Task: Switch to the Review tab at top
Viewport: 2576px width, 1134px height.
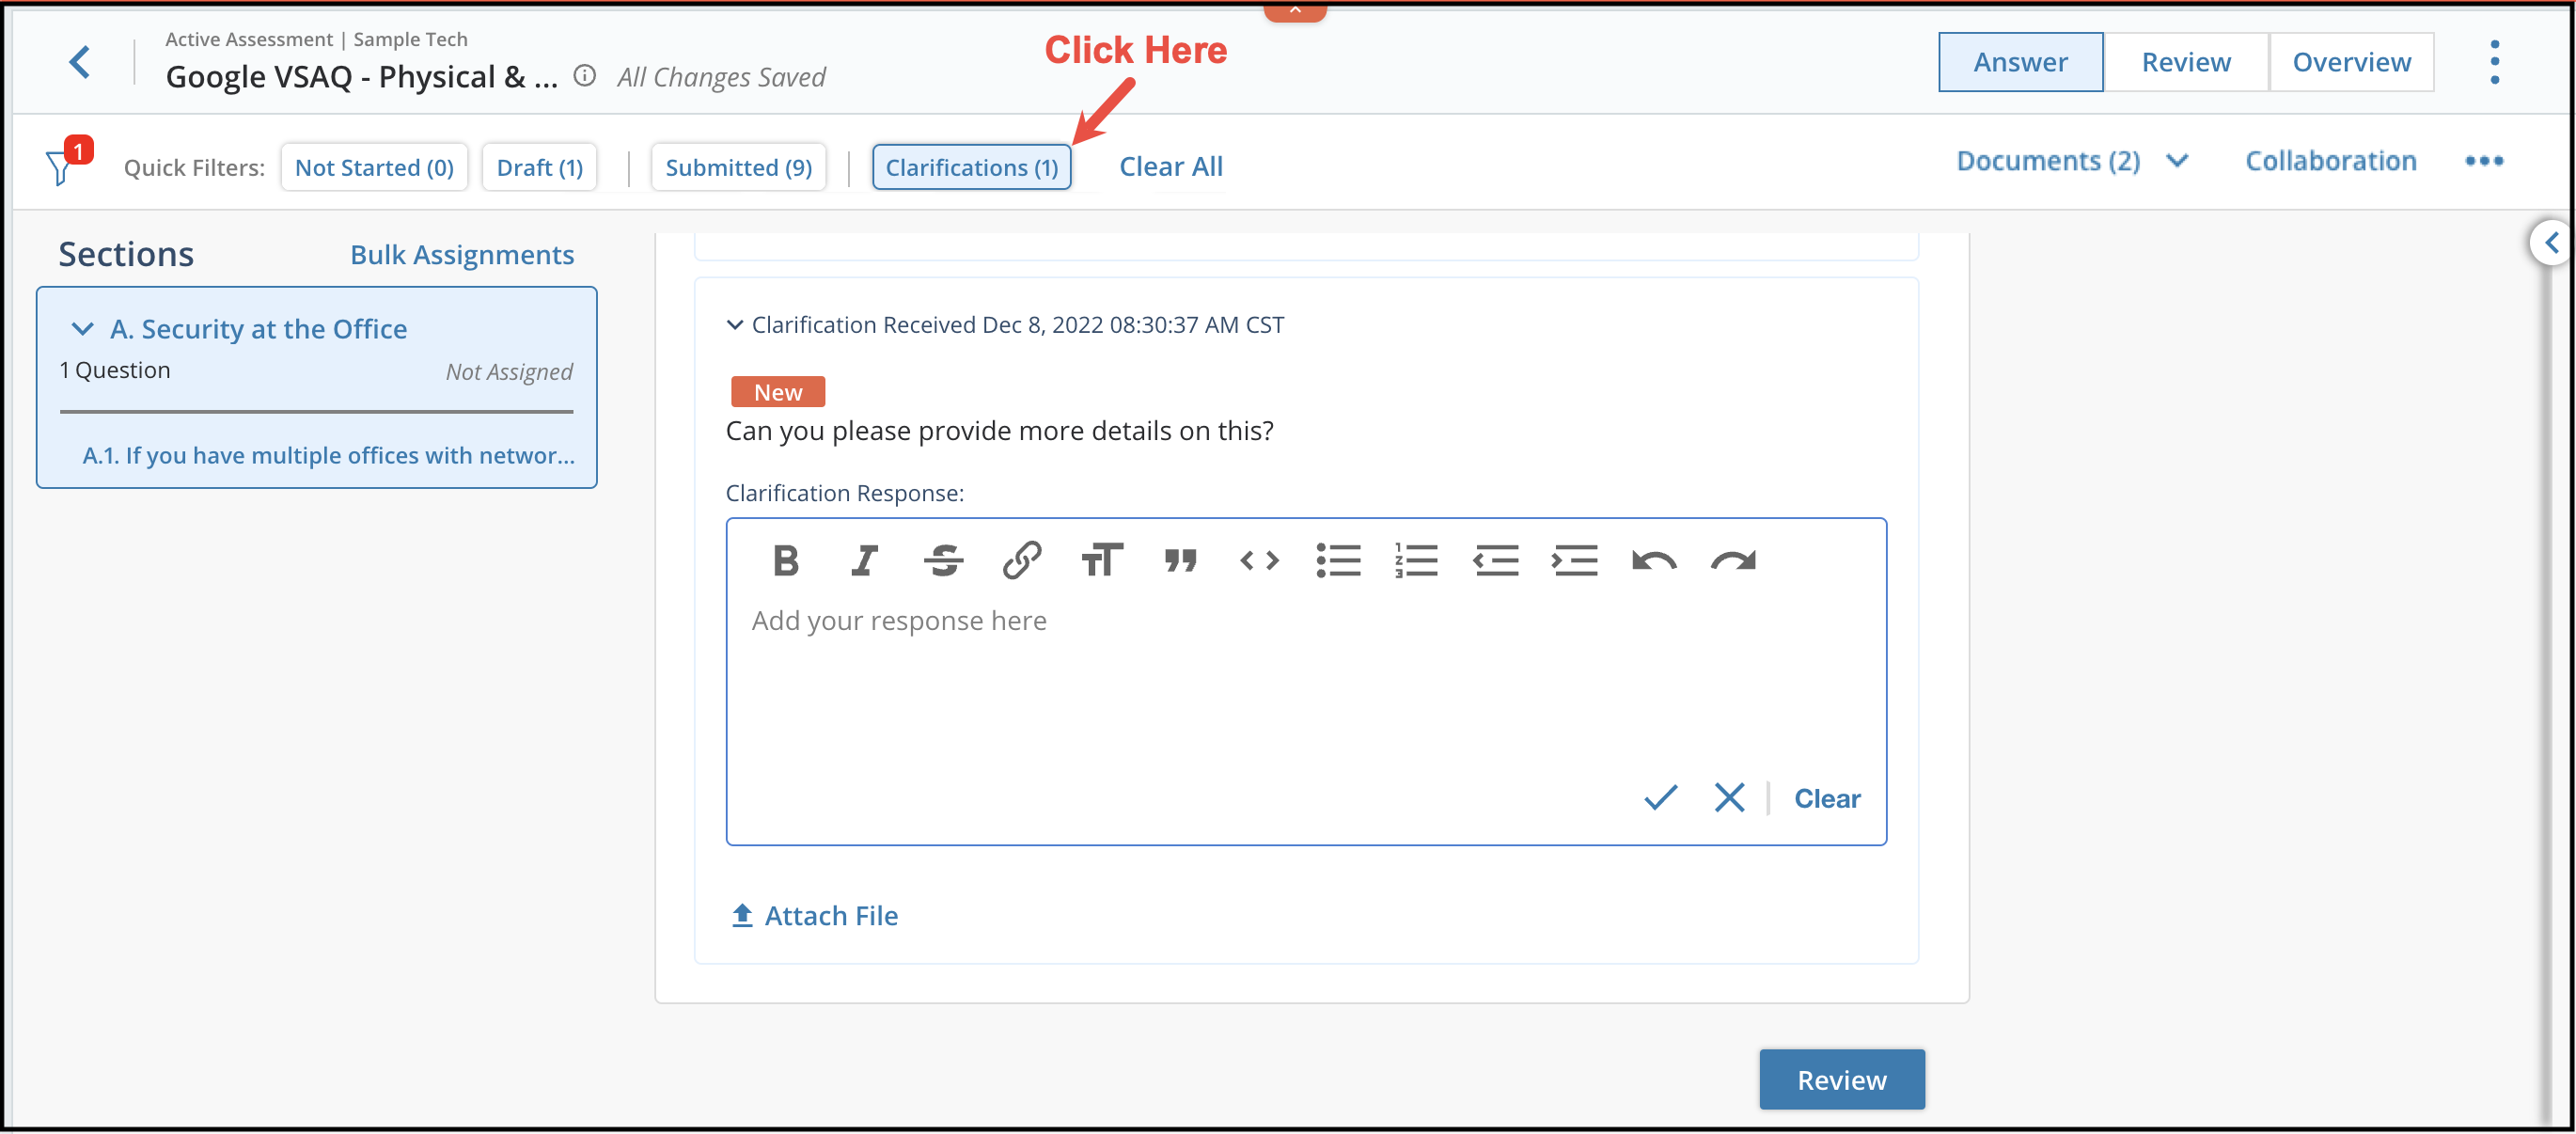Action: (x=2185, y=62)
